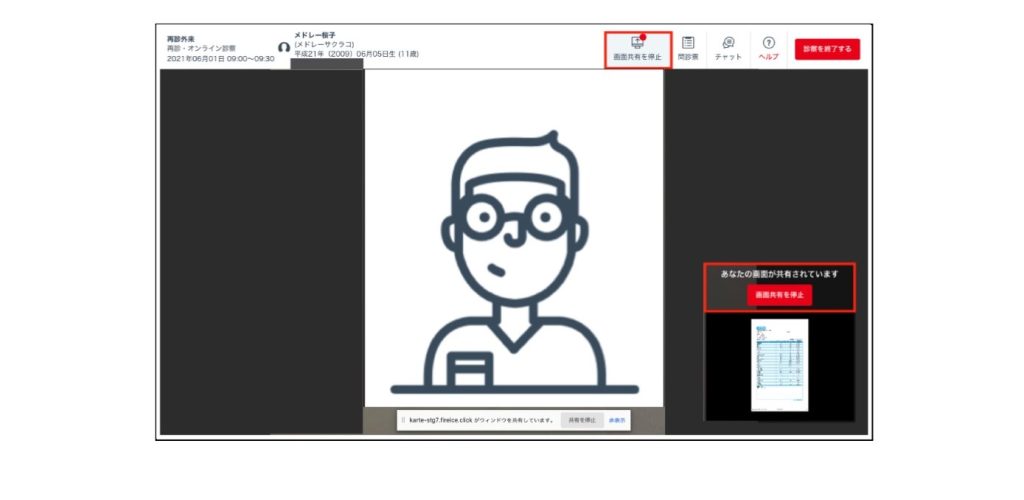Select the shared document preview thumbnail

coord(779,365)
